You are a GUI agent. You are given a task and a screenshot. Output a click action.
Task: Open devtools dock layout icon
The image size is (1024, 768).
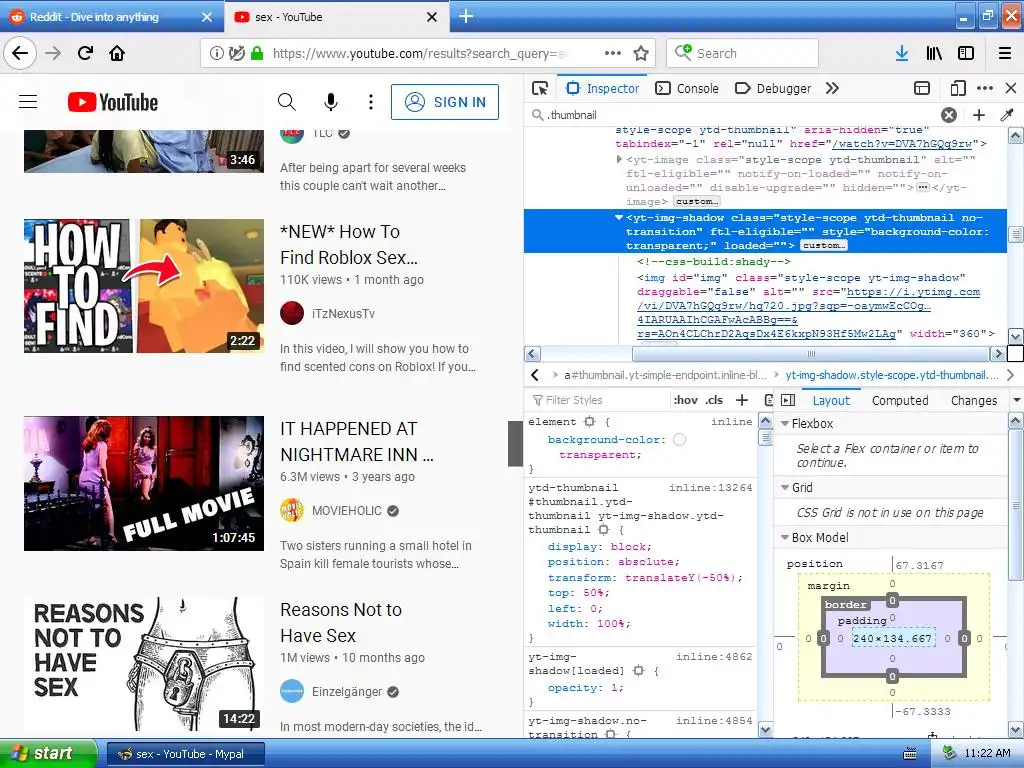coord(922,88)
